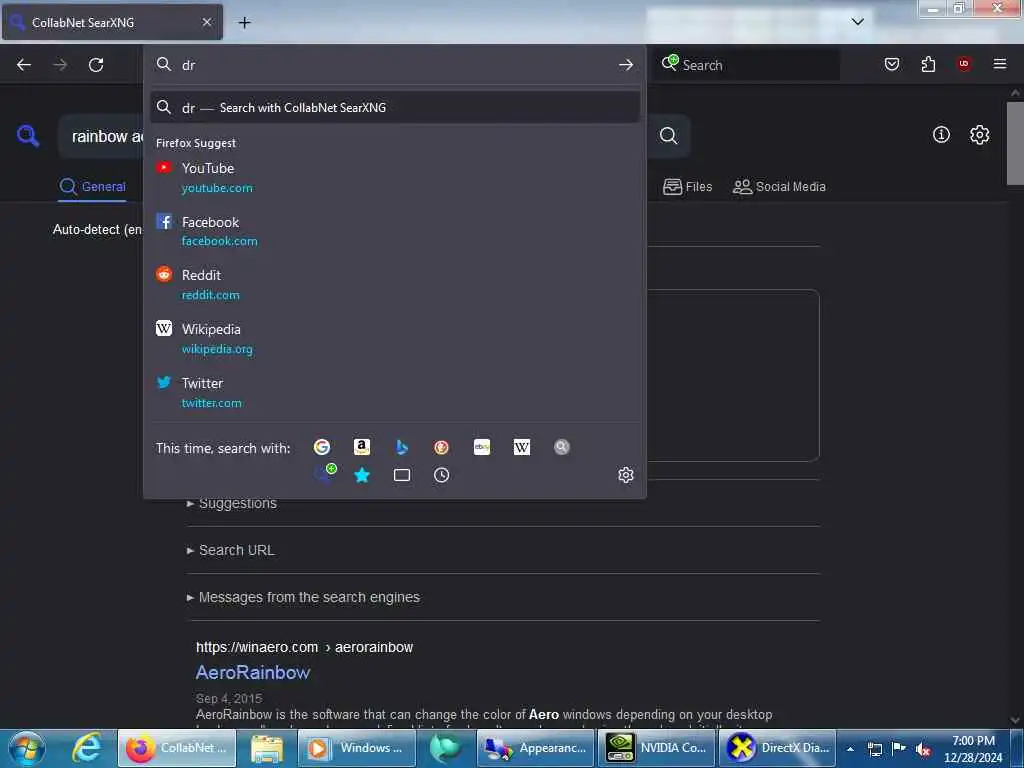Open the Action Center flag icon
Image resolution: width=1024 pixels, height=768 pixels.
(899, 748)
